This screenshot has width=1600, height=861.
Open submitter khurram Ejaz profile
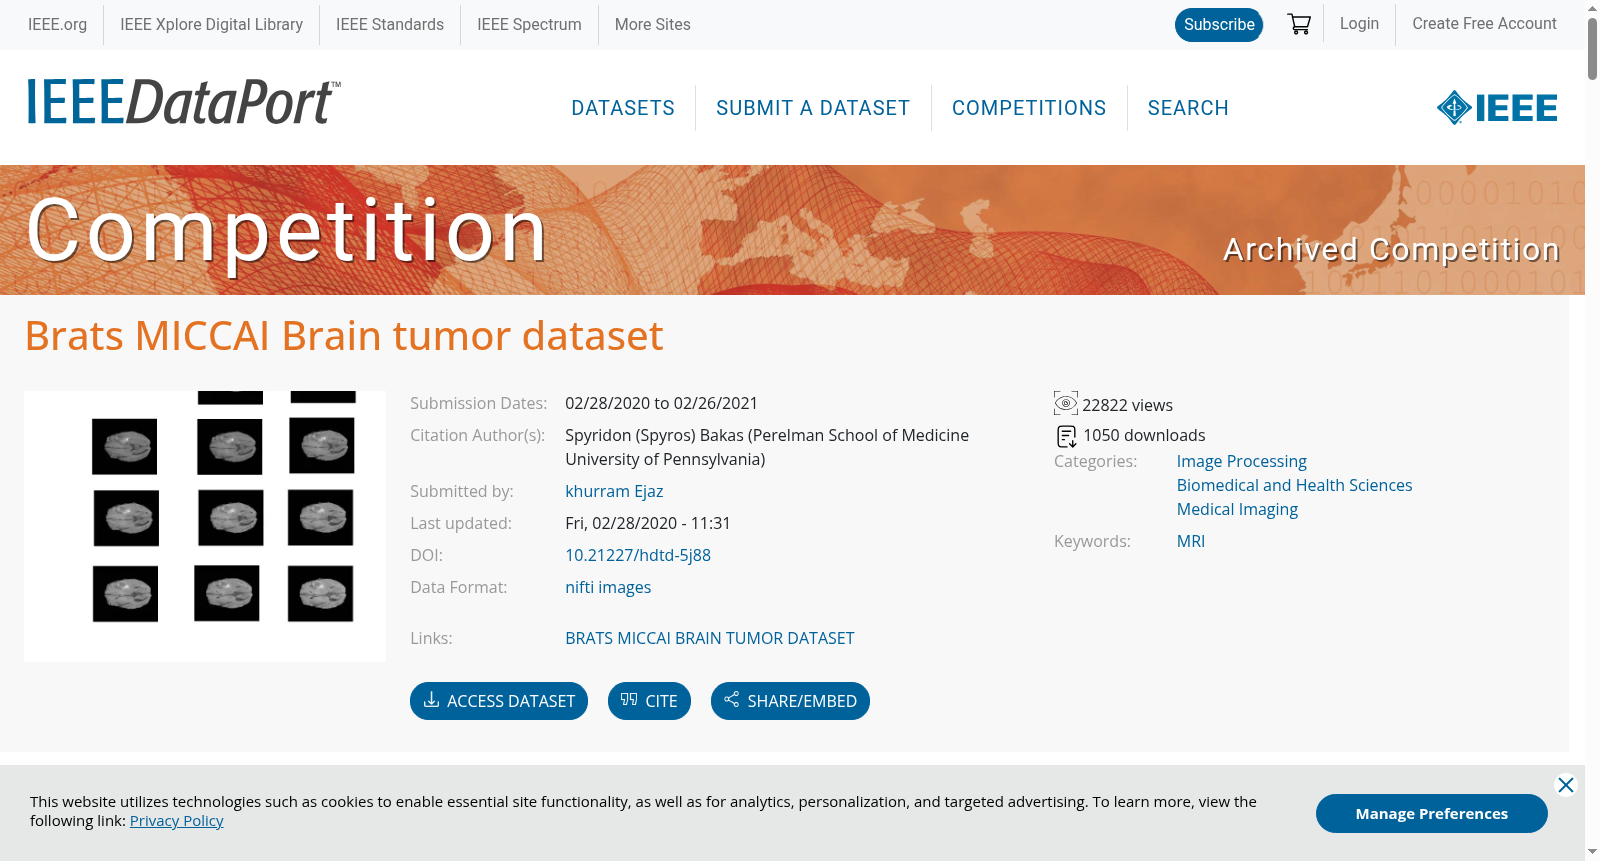click(x=614, y=491)
